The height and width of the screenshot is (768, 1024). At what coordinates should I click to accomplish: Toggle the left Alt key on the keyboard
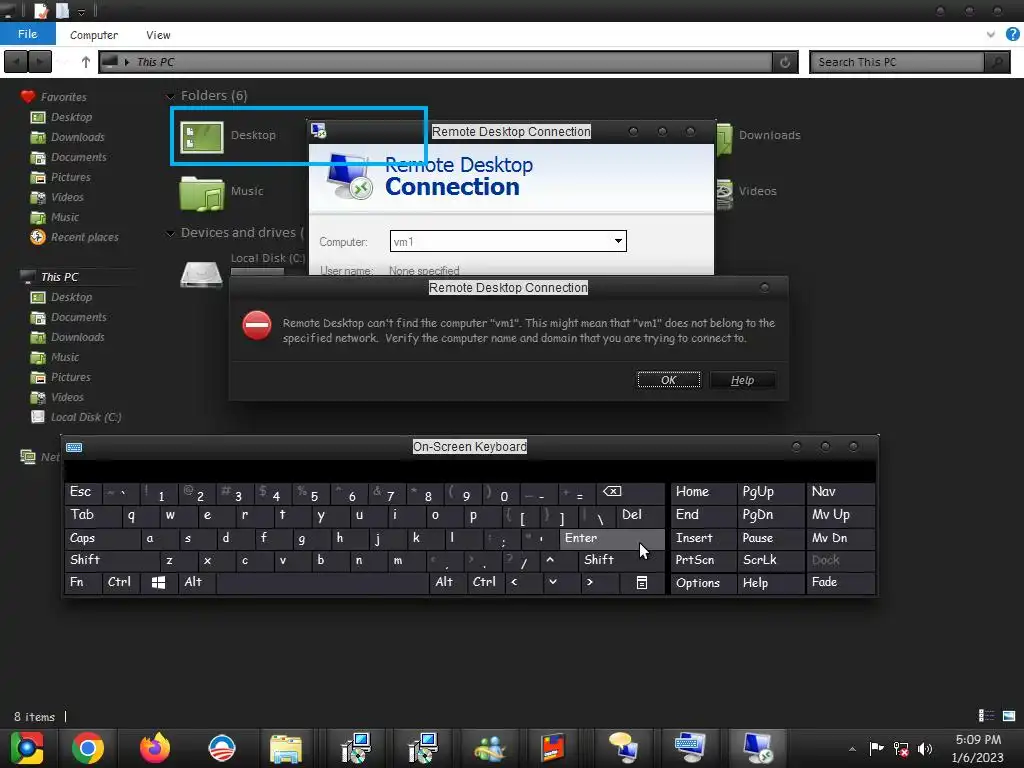(x=196, y=582)
